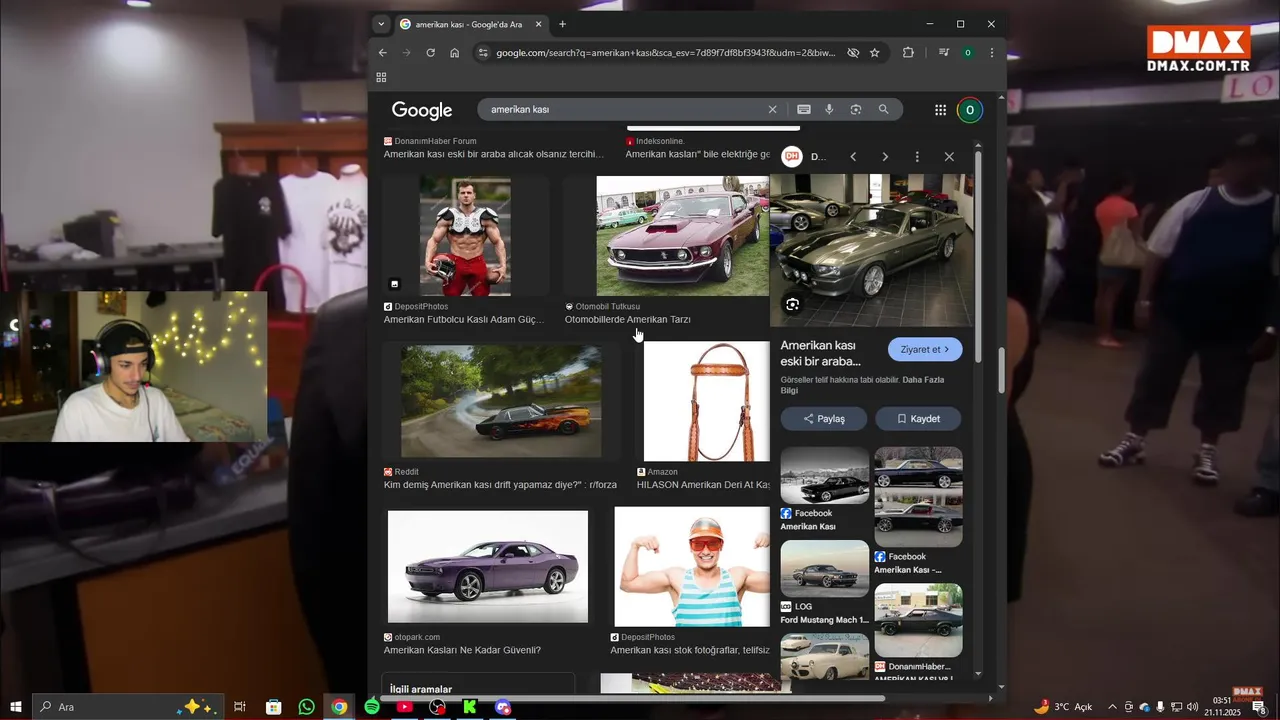Open the Google account avatar
This screenshot has width=1280, height=720.
click(x=969, y=110)
